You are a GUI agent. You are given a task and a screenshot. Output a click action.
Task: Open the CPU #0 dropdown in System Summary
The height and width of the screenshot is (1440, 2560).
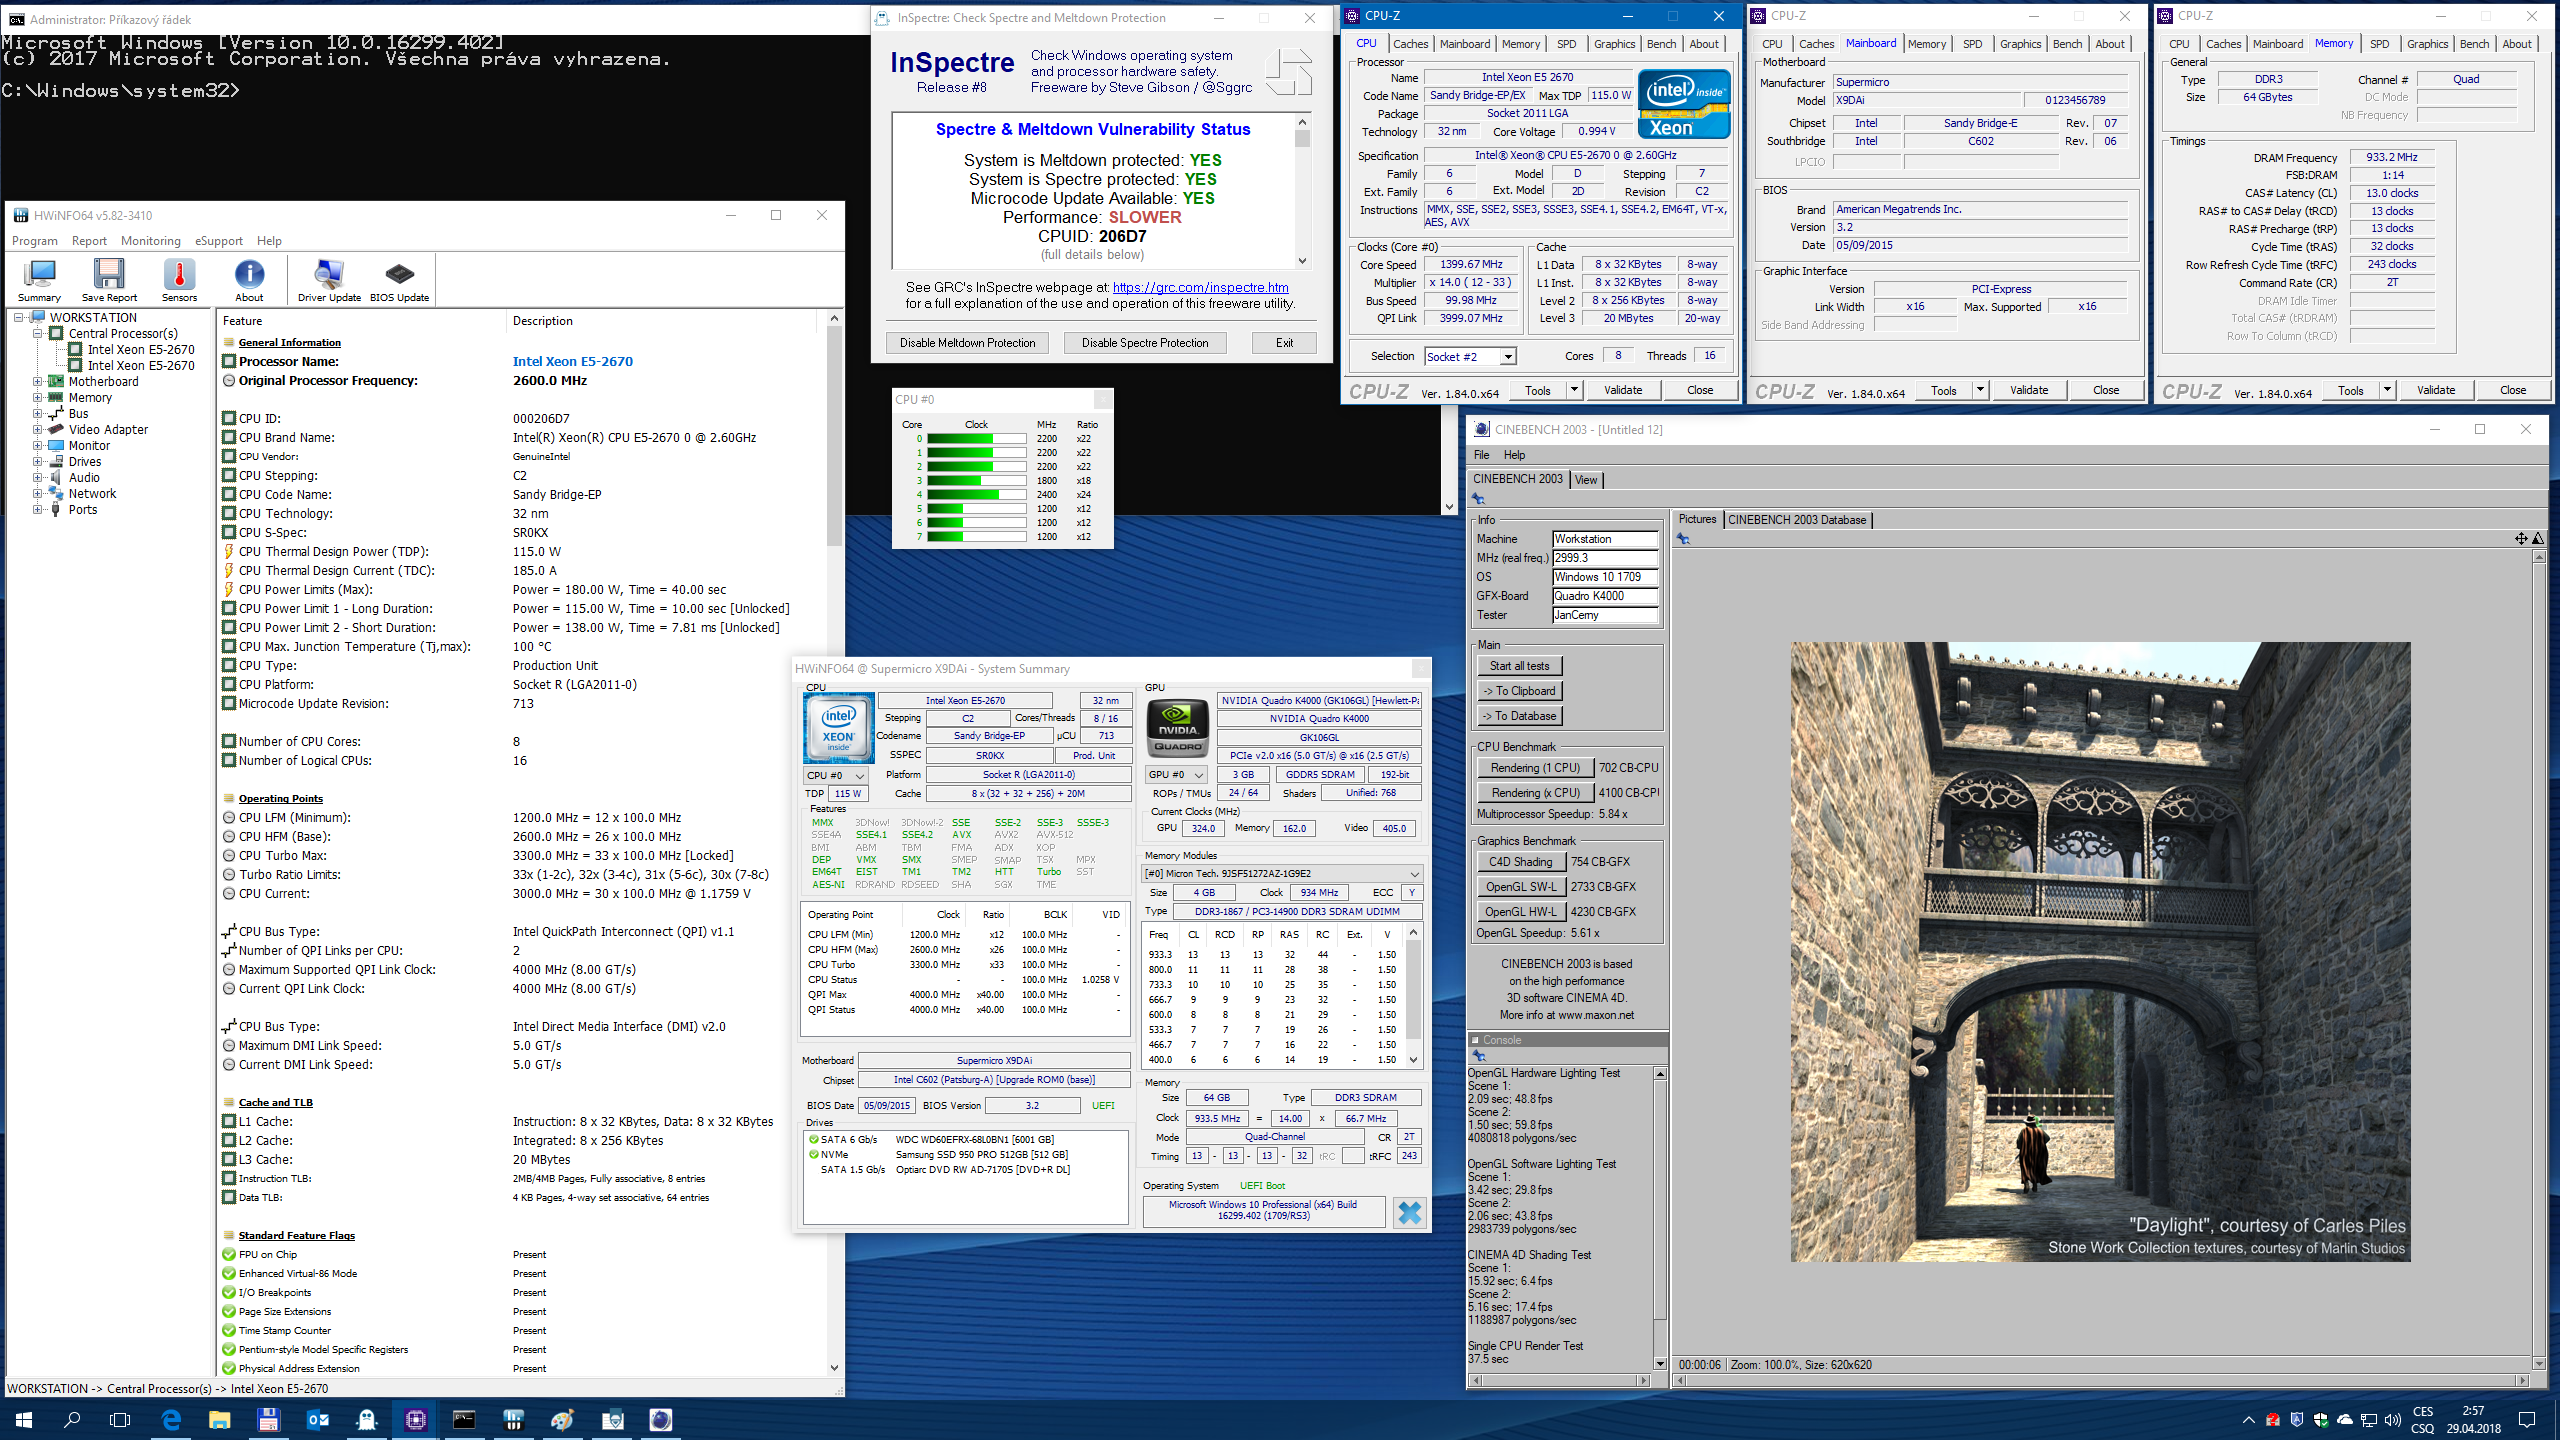pos(835,775)
